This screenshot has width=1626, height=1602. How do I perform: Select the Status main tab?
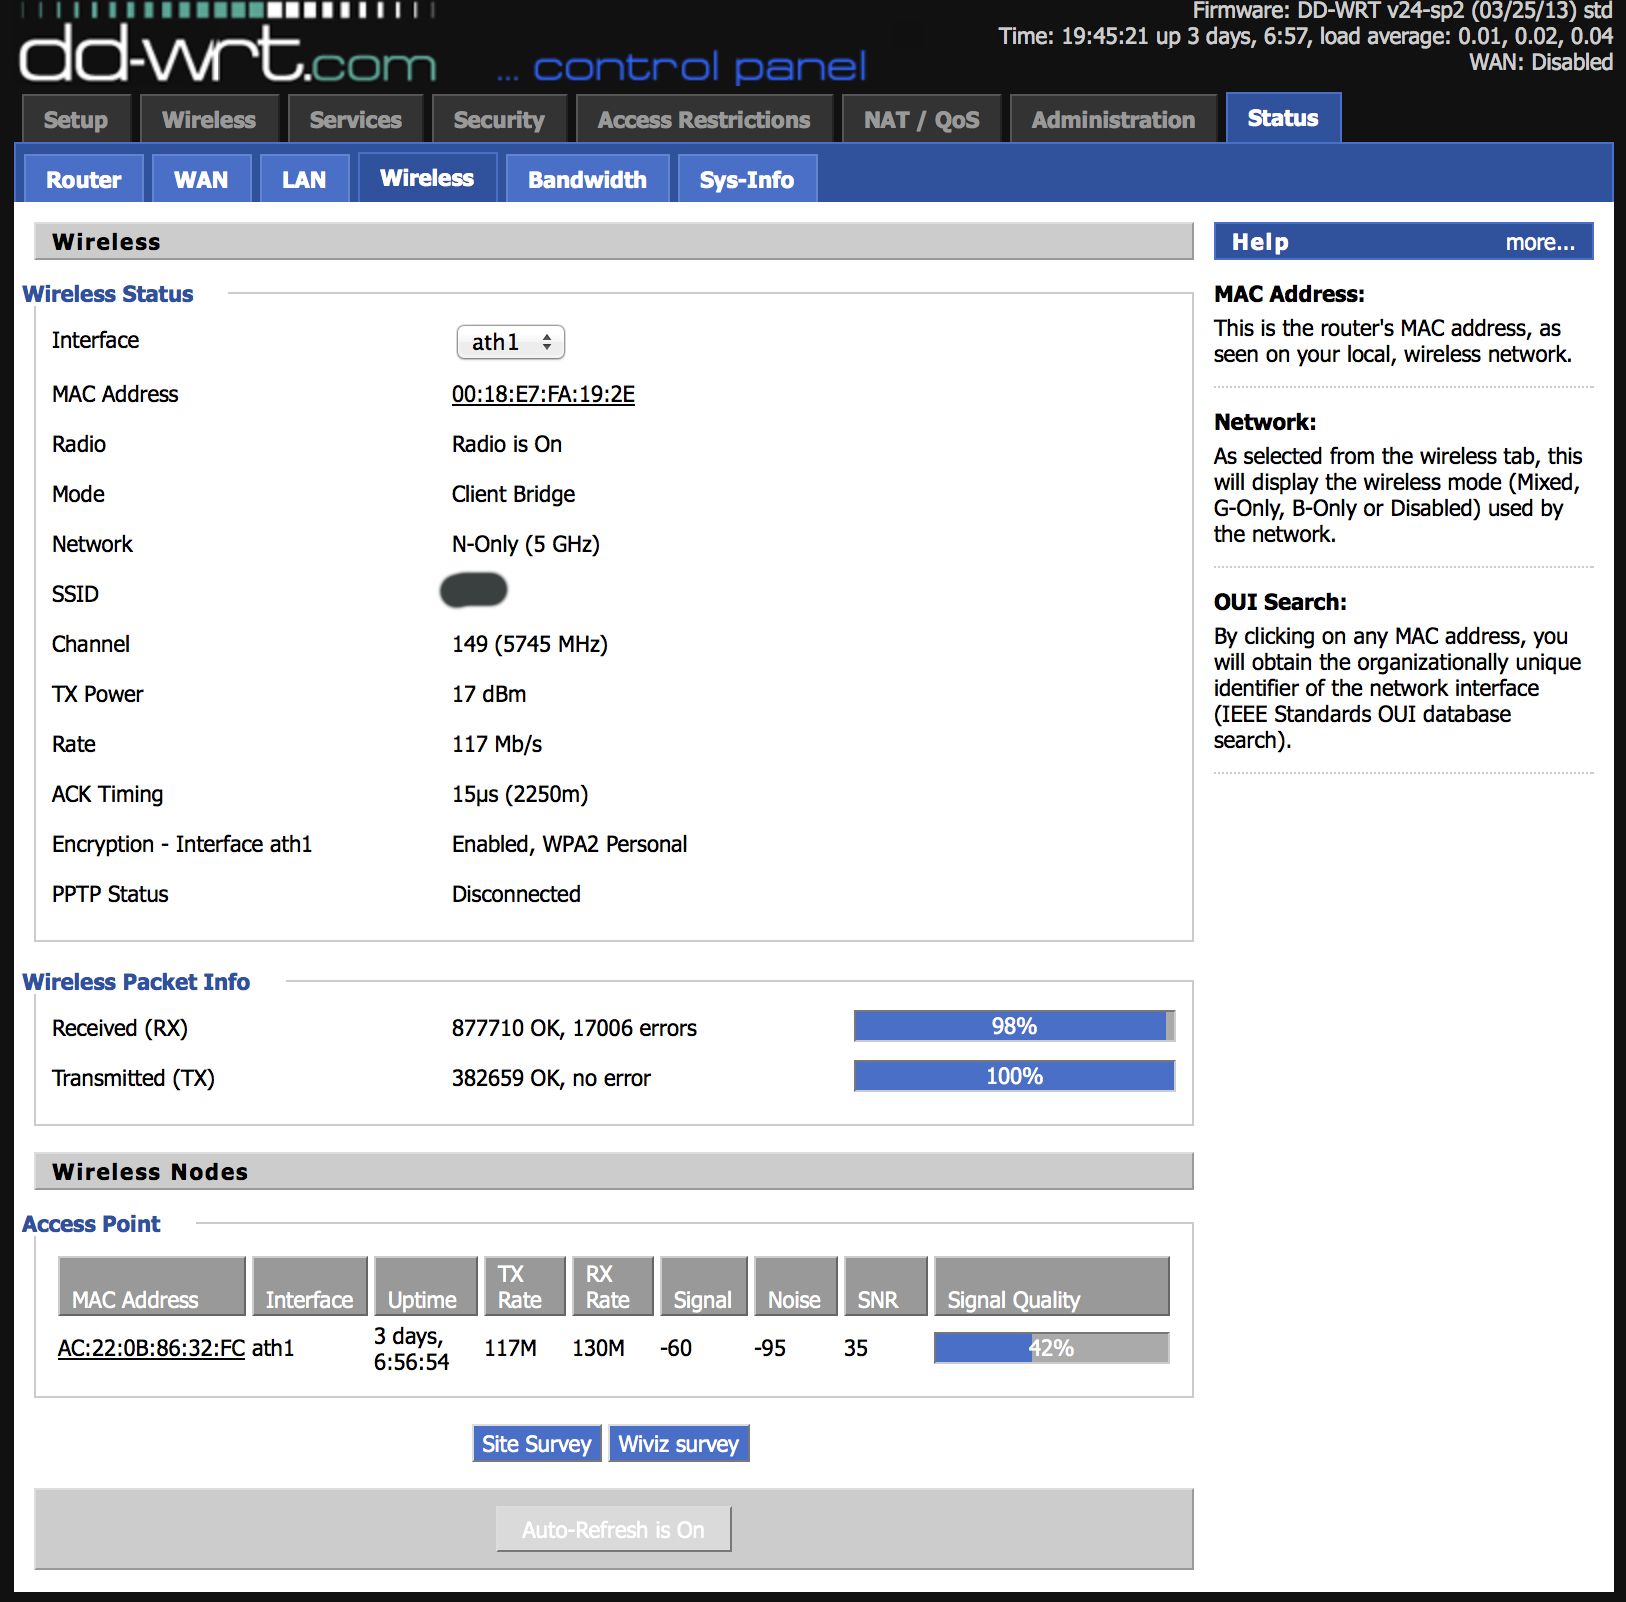1283,117
